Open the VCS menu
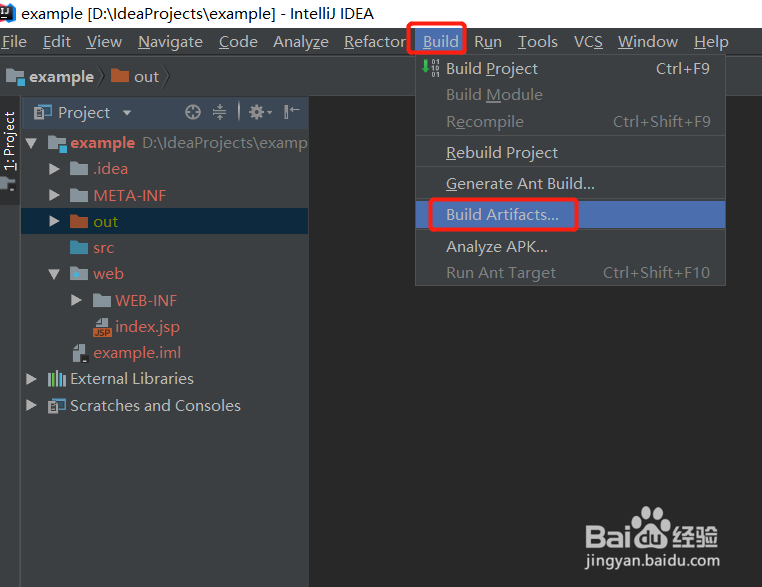The image size is (762, 587). [x=588, y=42]
